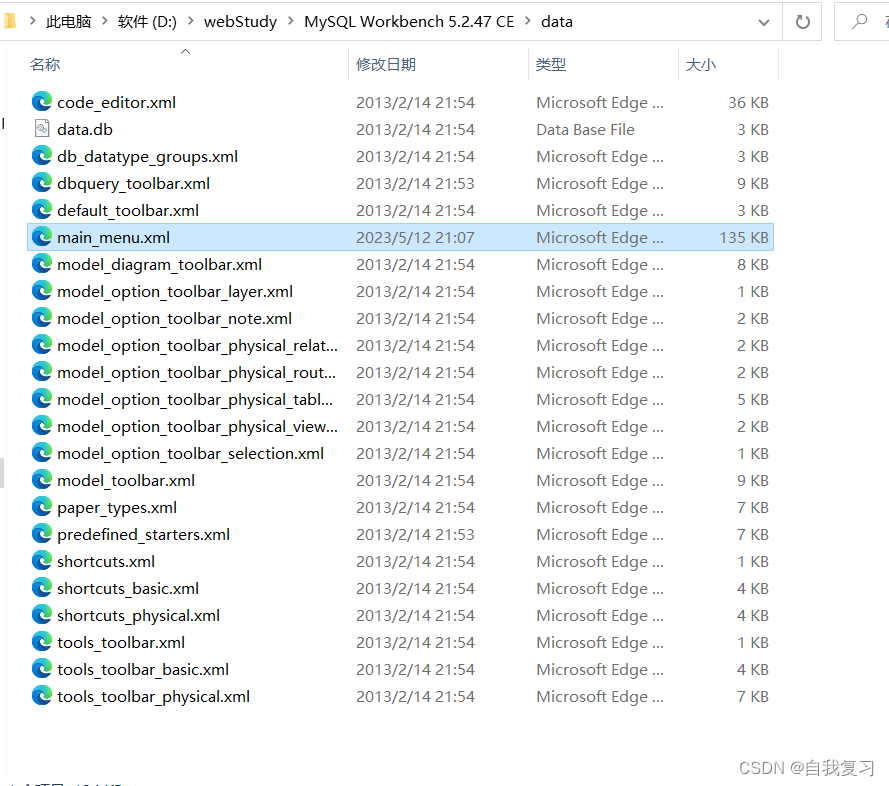889x786 pixels.
Task: Click MySQL Workbench 5.2.47 CE breadcrumb
Action: pyautogui.click(x=411, y=21)
